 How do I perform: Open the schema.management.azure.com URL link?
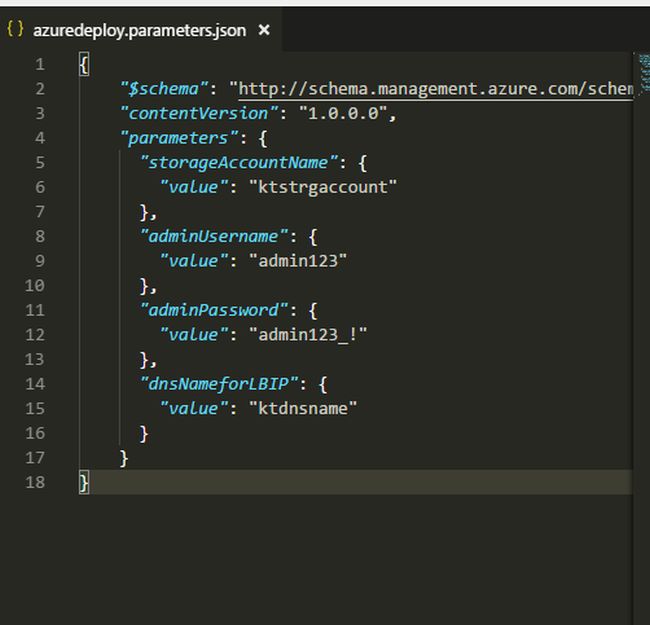[436, 89]
